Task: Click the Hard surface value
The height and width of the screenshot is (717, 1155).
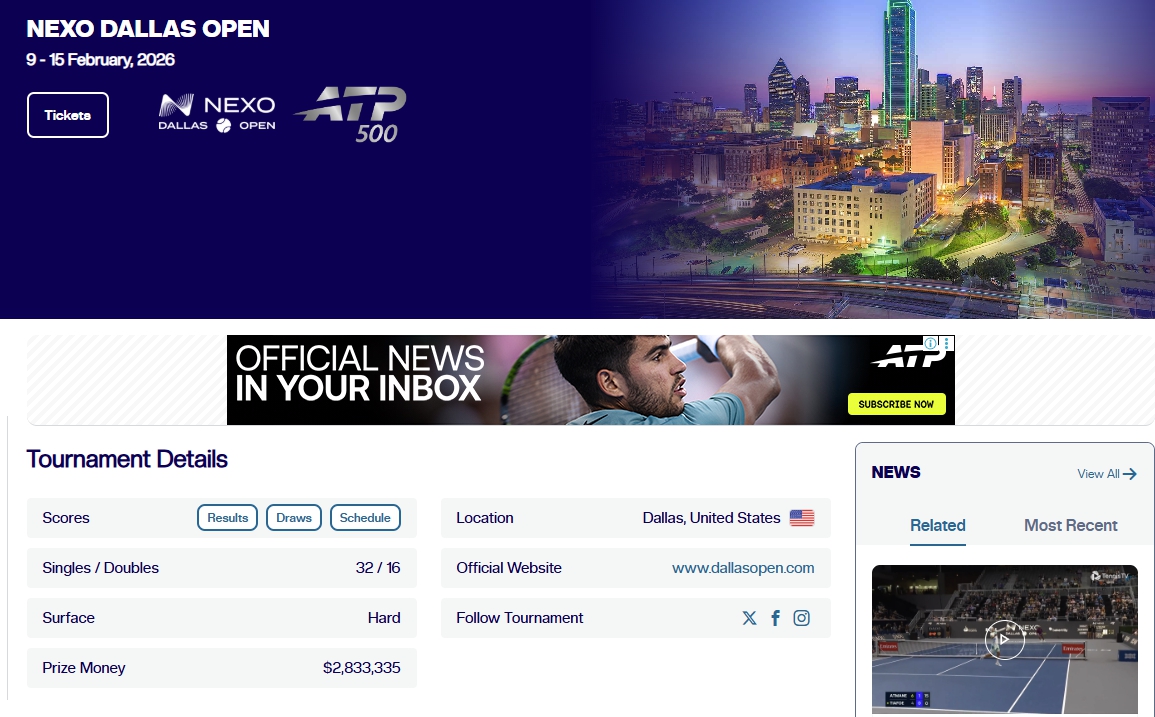Action: 384,618
